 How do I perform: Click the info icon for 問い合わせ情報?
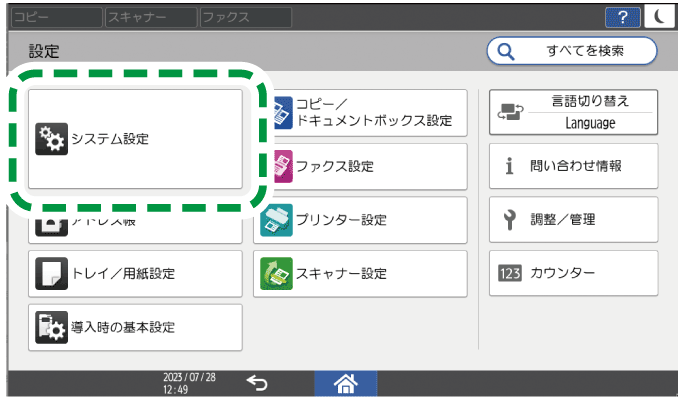pos(510,166)
